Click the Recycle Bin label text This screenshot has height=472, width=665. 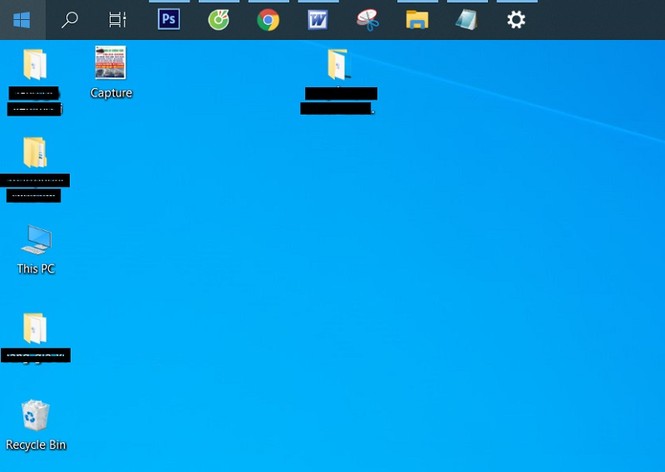pos(36,445)
